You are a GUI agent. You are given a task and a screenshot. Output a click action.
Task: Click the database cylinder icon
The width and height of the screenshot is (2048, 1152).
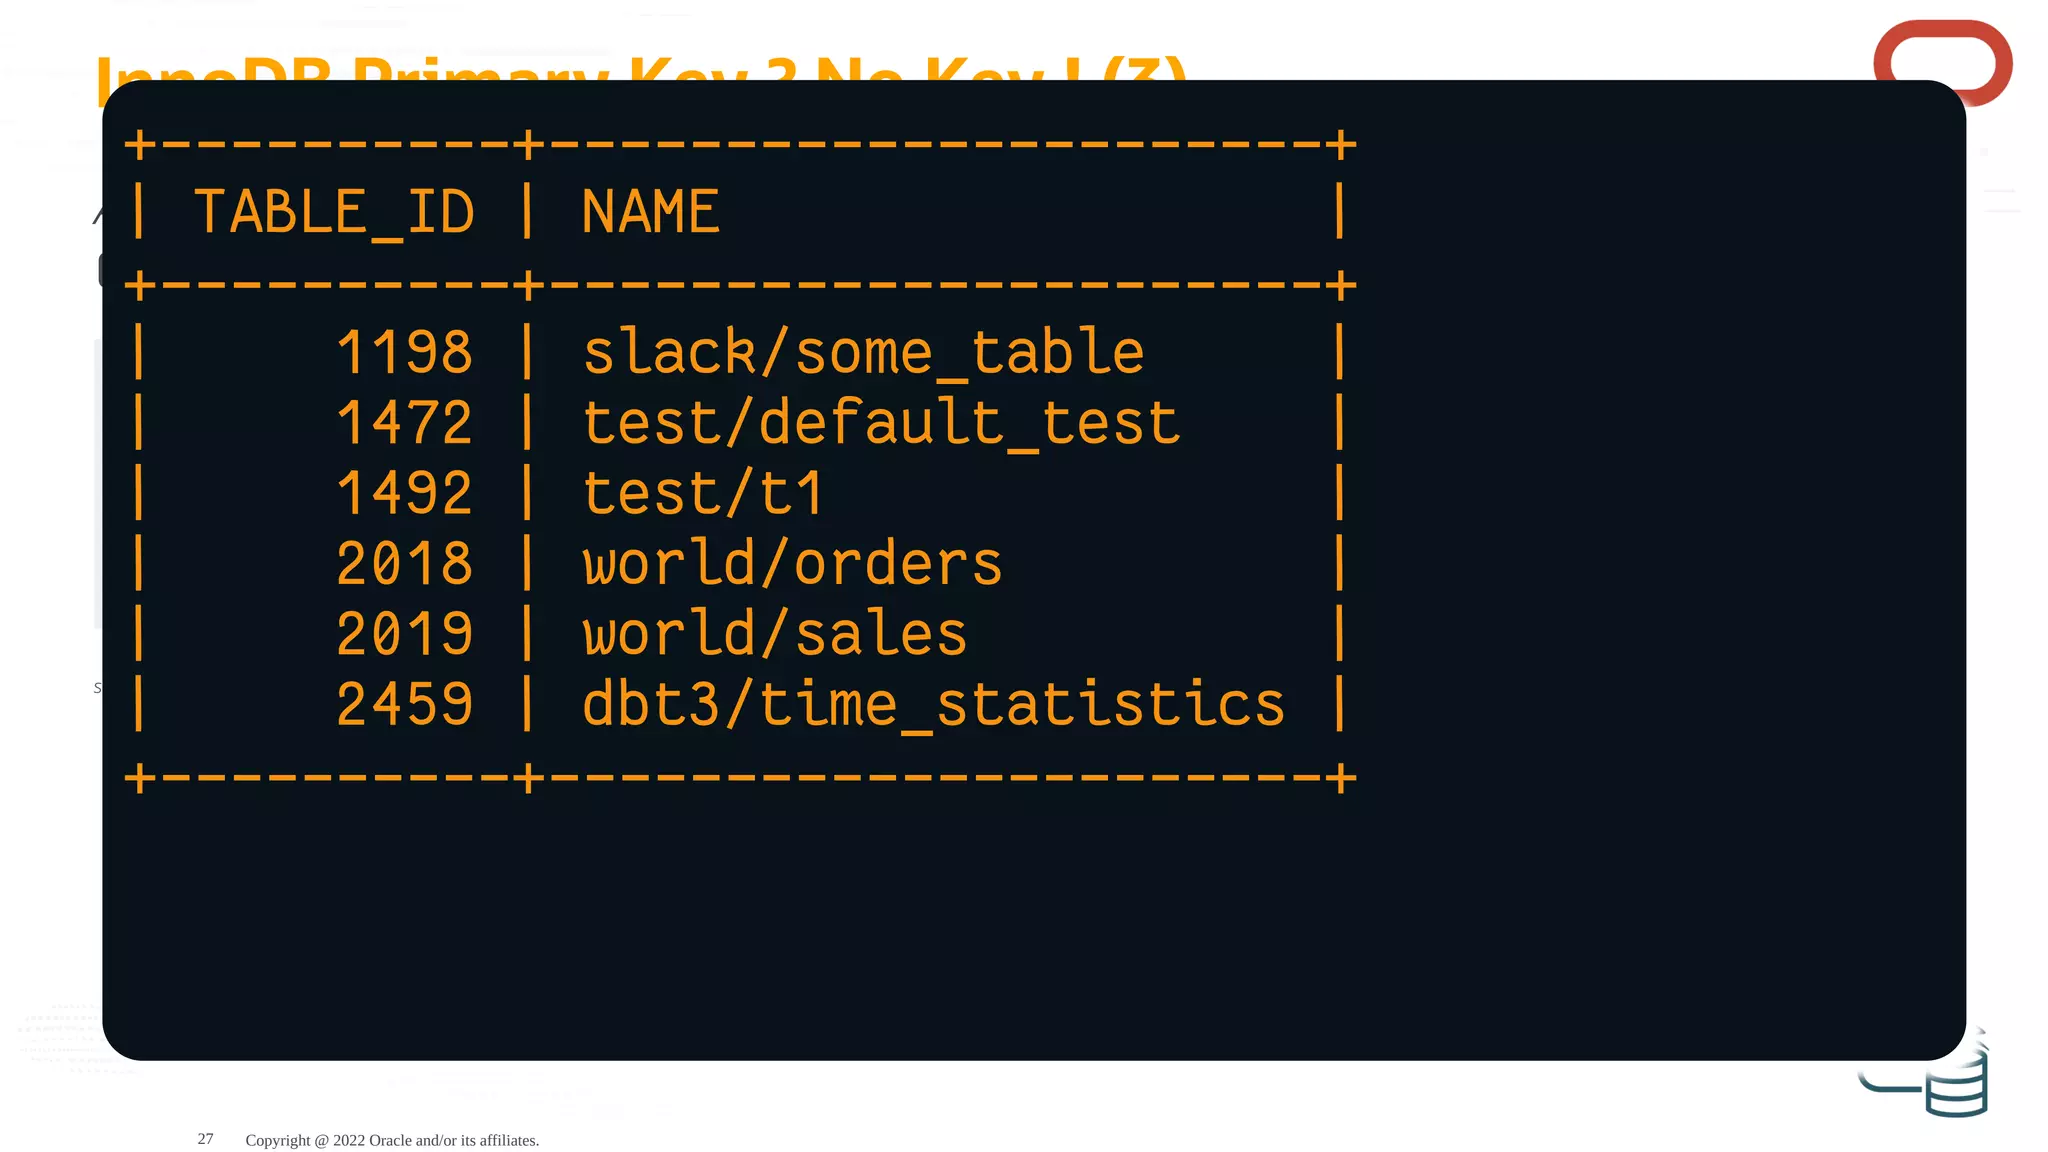[1957, 1083]
